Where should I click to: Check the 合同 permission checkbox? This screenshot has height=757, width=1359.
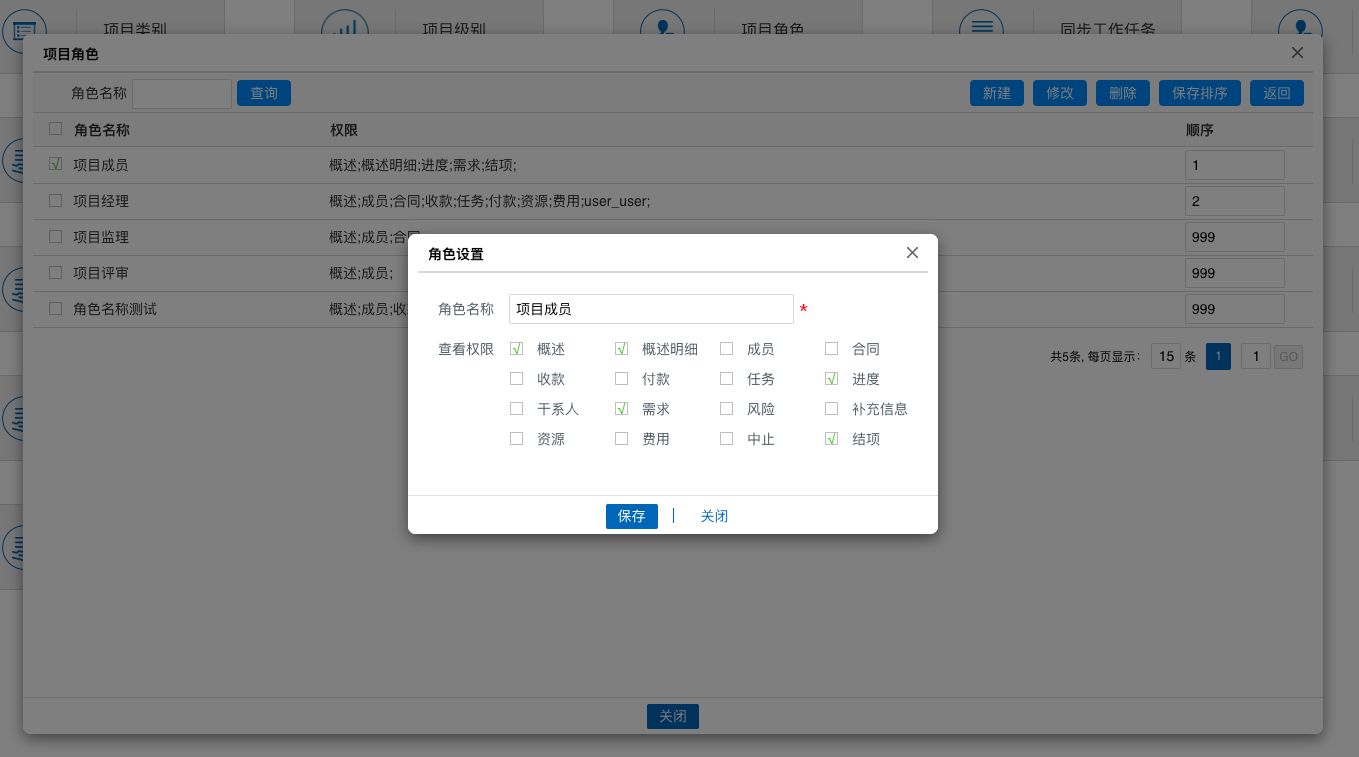coord(832,349)
